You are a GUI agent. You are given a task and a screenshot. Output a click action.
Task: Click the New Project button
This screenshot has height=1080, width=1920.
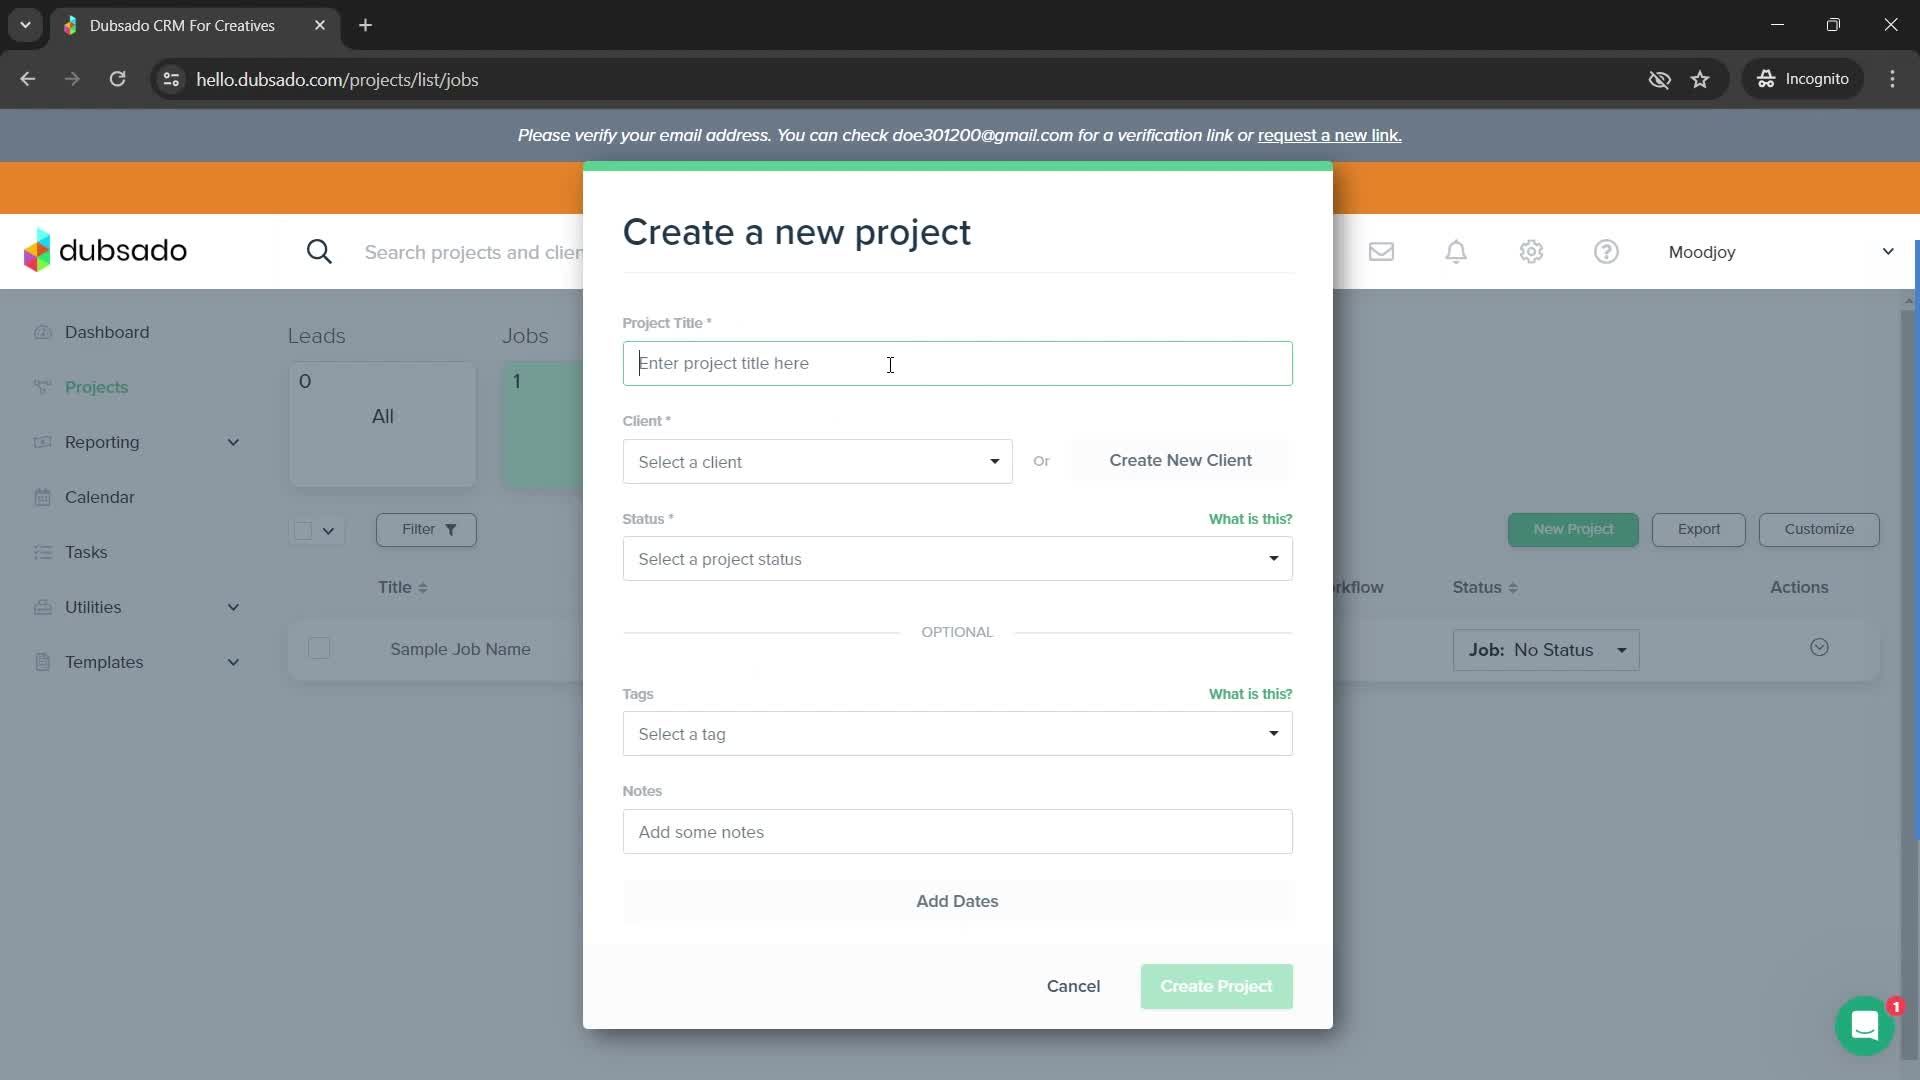click(x=1573, y=529)
